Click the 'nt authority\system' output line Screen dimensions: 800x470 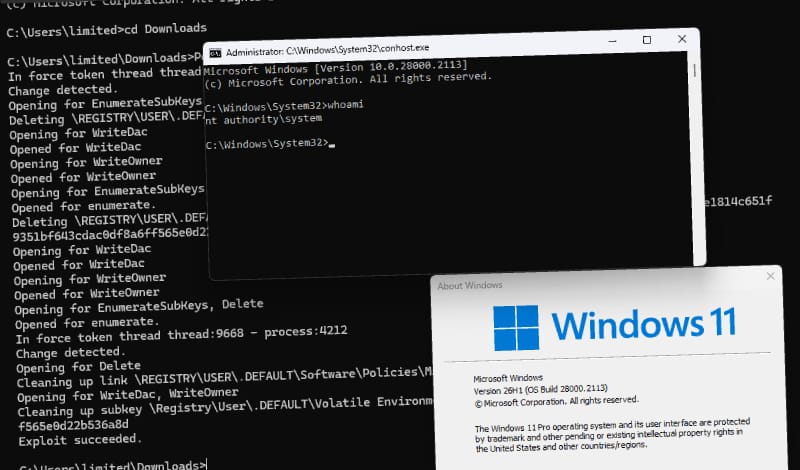coord(264,119)
